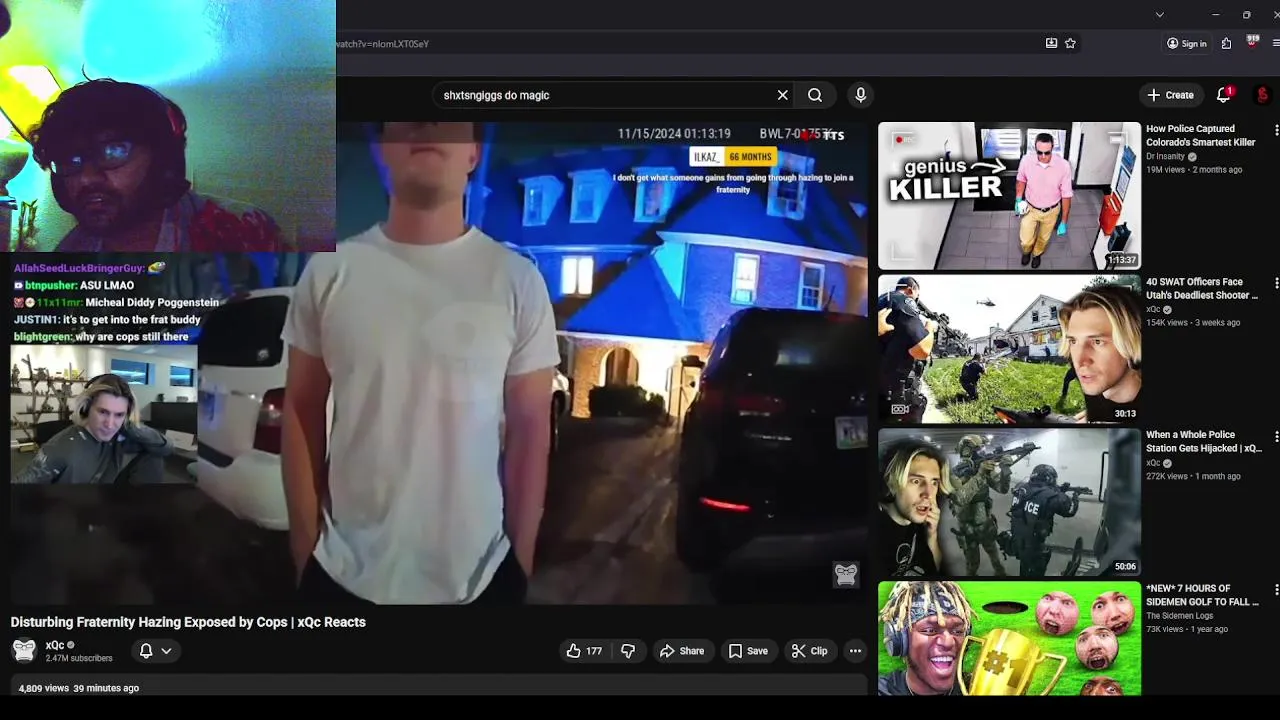The width and height of the screenshot is (1280, 720).
Task: Save the video to a playlist
Action: [748, 651]
